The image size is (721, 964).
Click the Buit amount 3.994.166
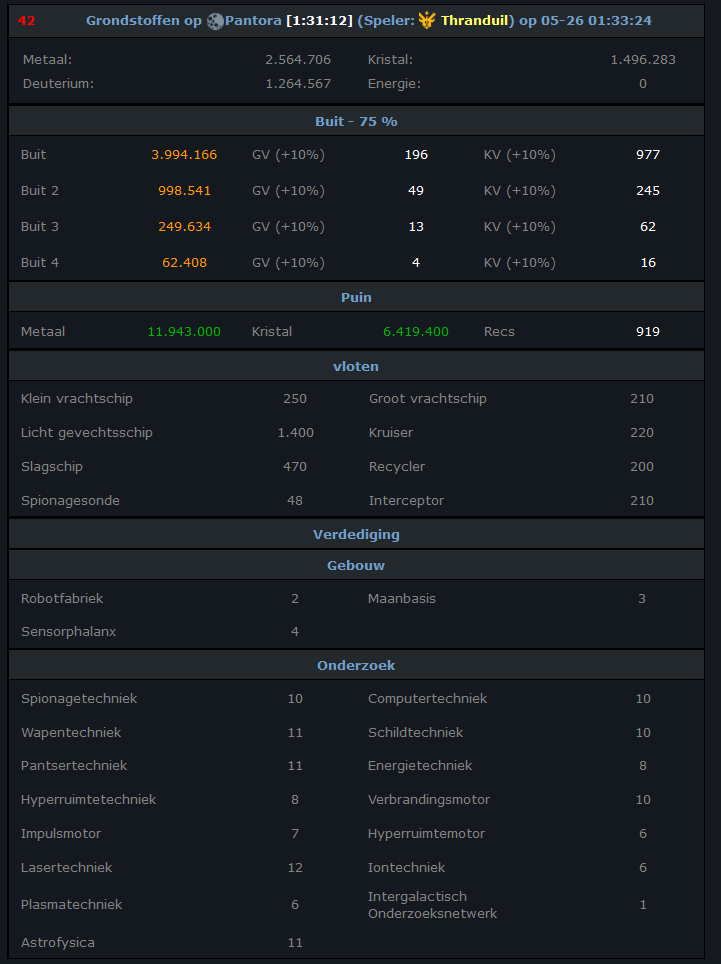click(x=184, y=154)
